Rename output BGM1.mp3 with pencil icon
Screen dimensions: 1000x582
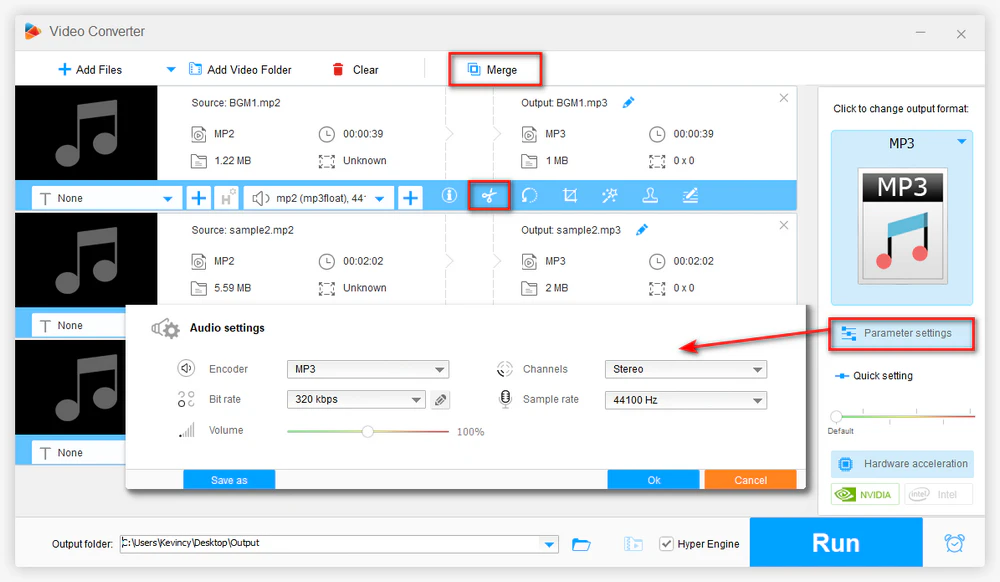click(x=628, y=103)
